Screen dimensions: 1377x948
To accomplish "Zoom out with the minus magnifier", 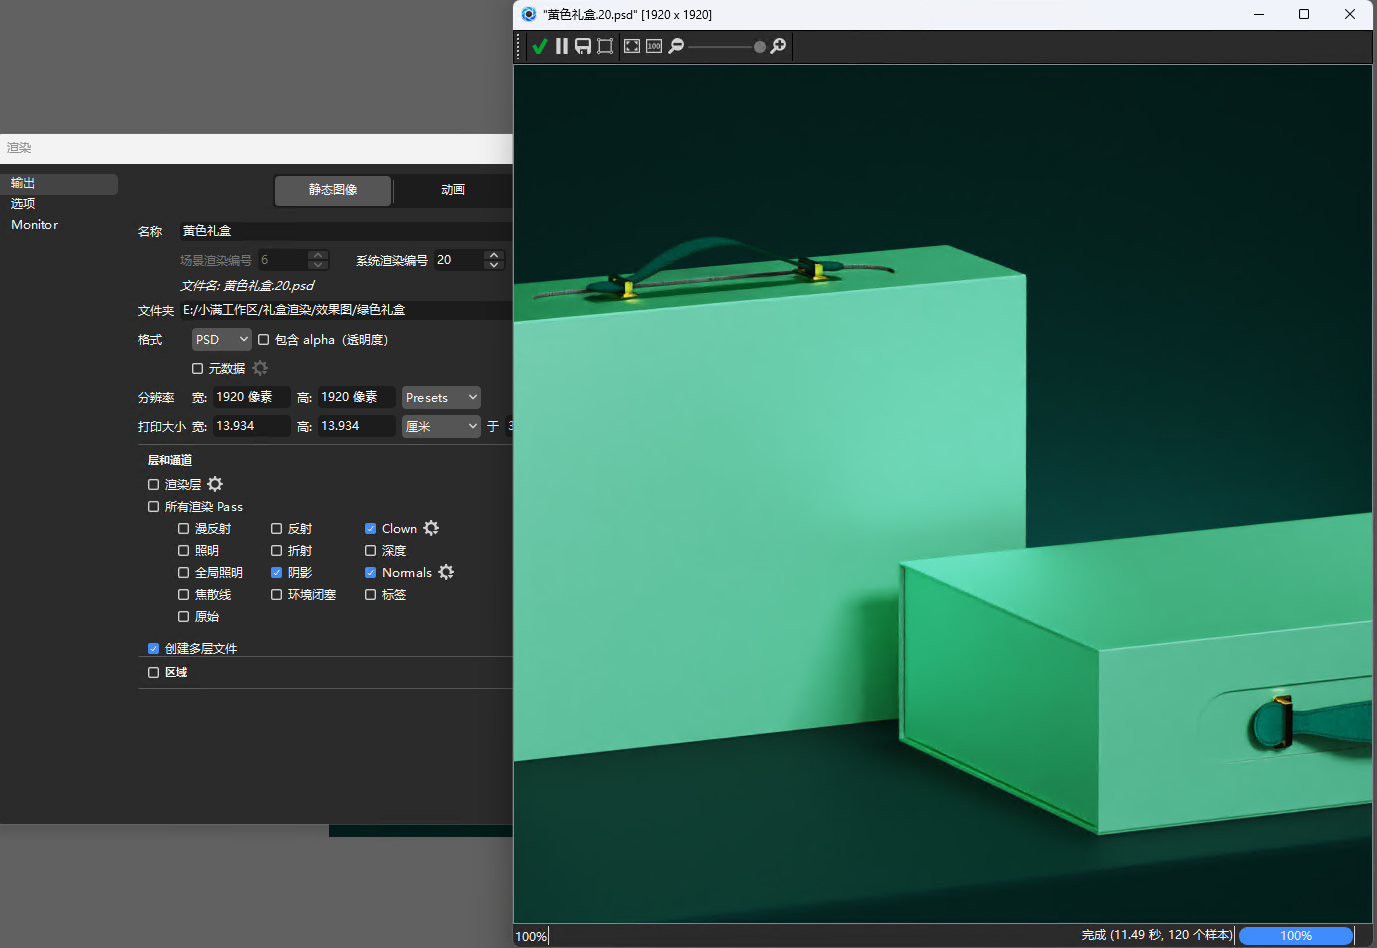I will click(676, 46).
